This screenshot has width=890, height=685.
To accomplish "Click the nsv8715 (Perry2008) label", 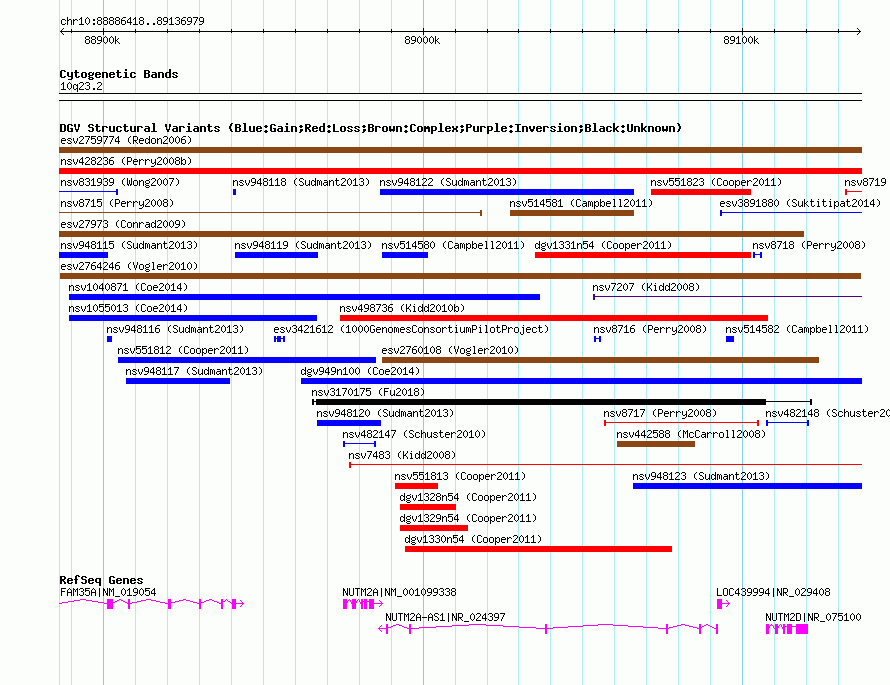I will [117, 203].
